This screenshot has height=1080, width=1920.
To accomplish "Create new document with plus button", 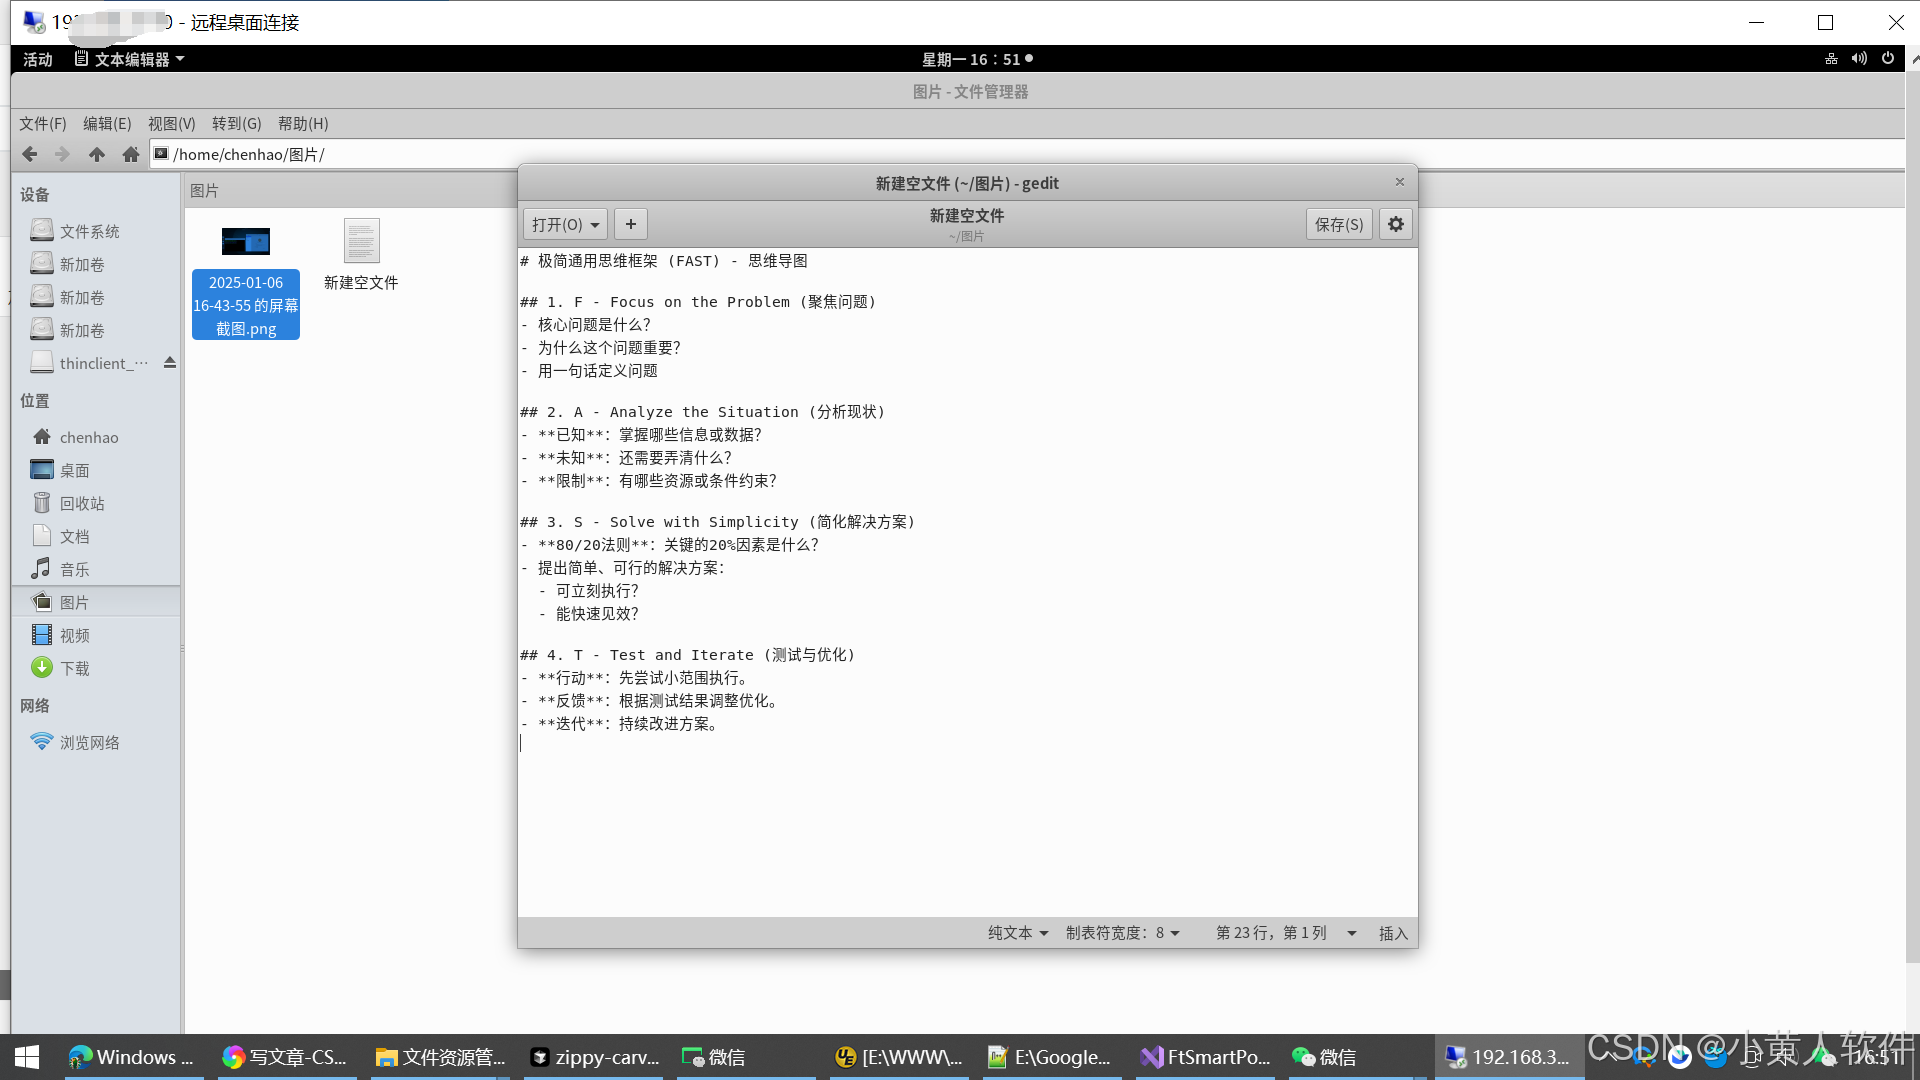I will (631, 224).
